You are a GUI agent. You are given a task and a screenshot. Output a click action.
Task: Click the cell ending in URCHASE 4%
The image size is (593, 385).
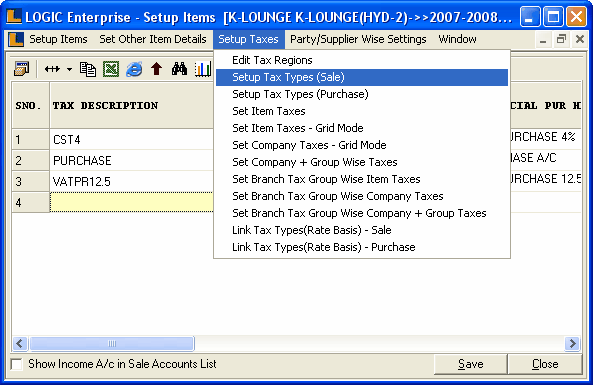[x=546, y=137]
